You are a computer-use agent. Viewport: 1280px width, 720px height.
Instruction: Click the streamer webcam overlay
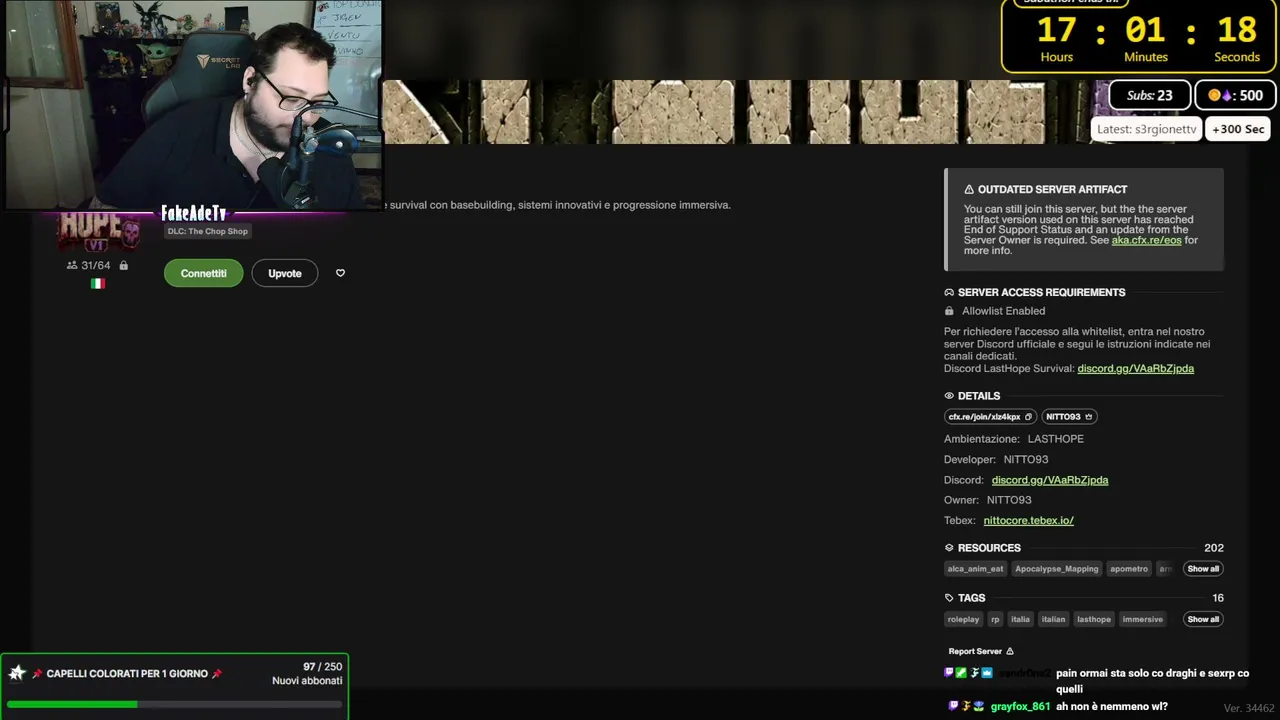192,105
